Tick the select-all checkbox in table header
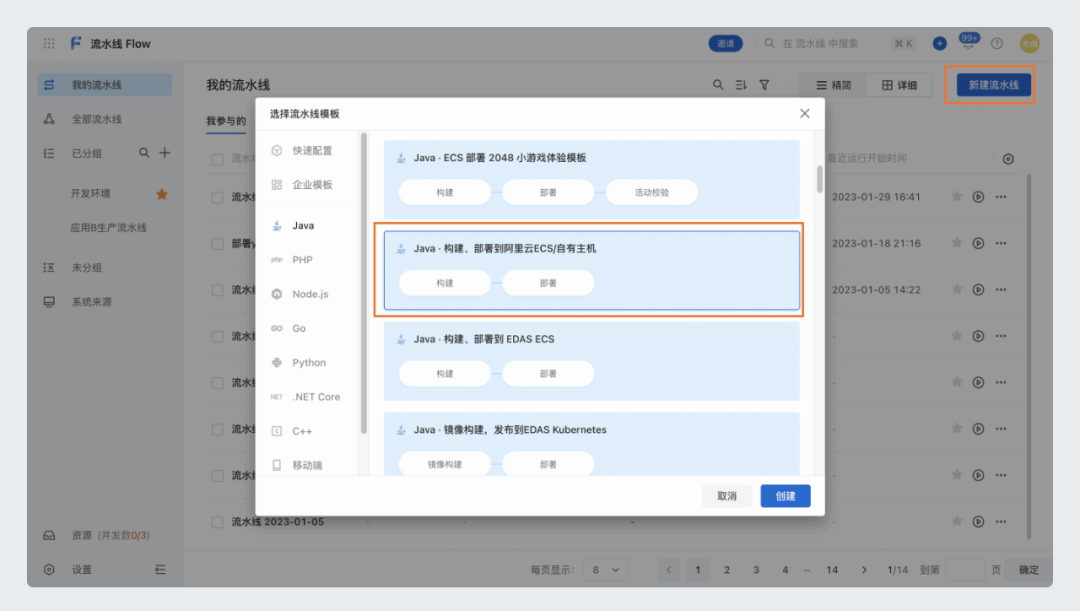The width and height of the screenshot is (1080, 611). 218,159
